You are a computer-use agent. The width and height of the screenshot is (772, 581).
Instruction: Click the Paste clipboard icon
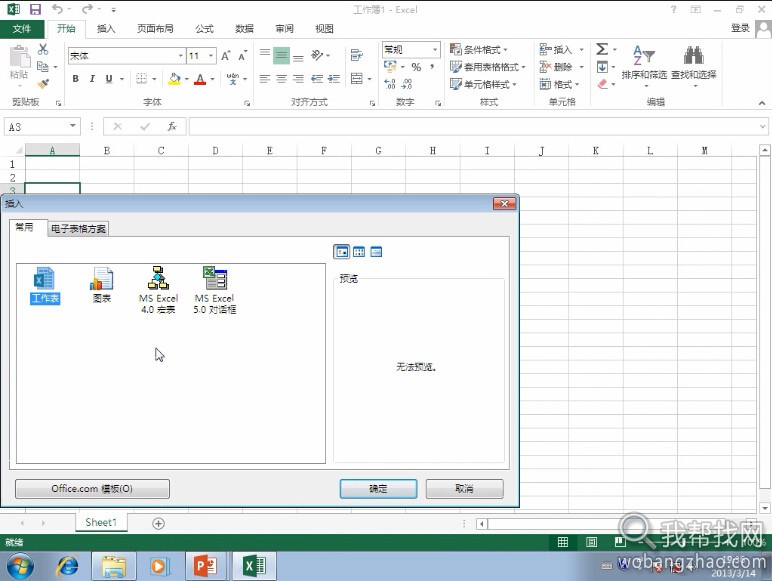click(x=20, y=57)
